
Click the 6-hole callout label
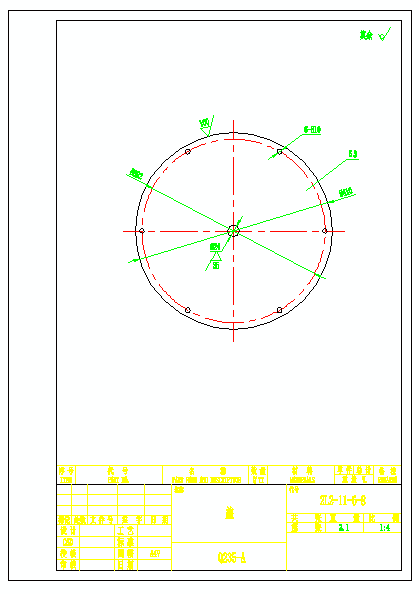[x=312, y=130]
